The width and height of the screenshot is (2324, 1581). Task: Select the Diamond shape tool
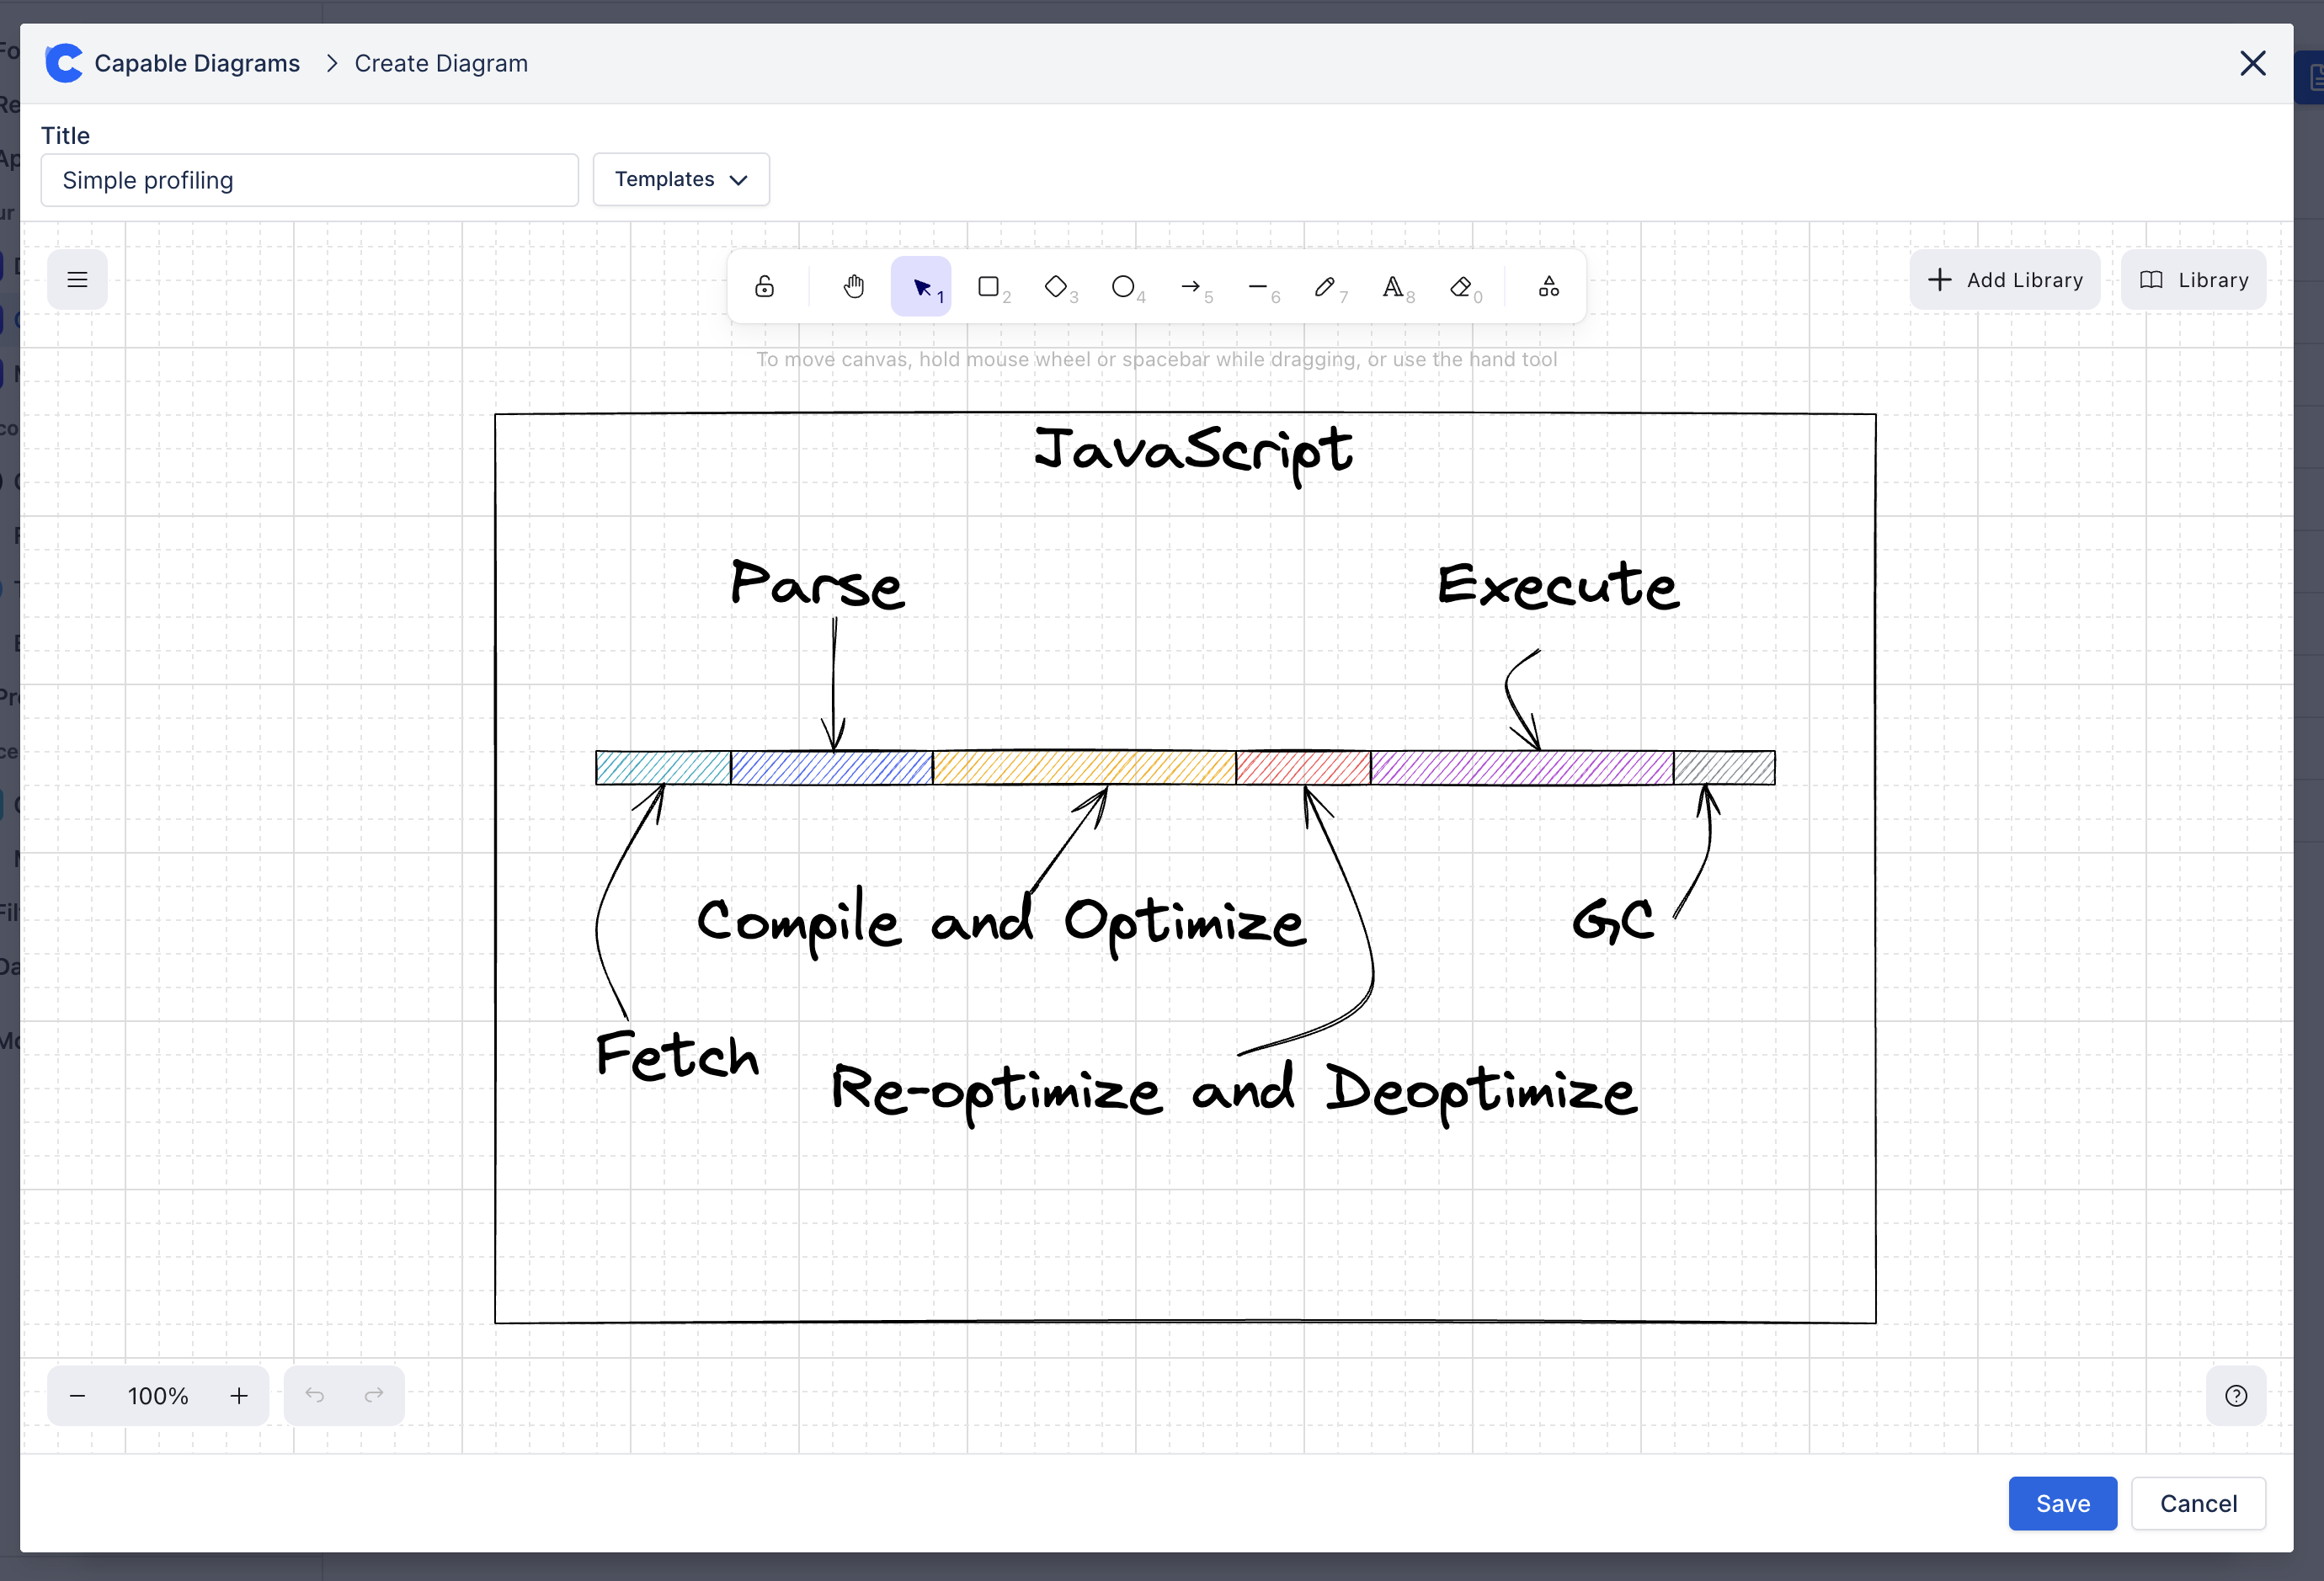[1056, 287]
